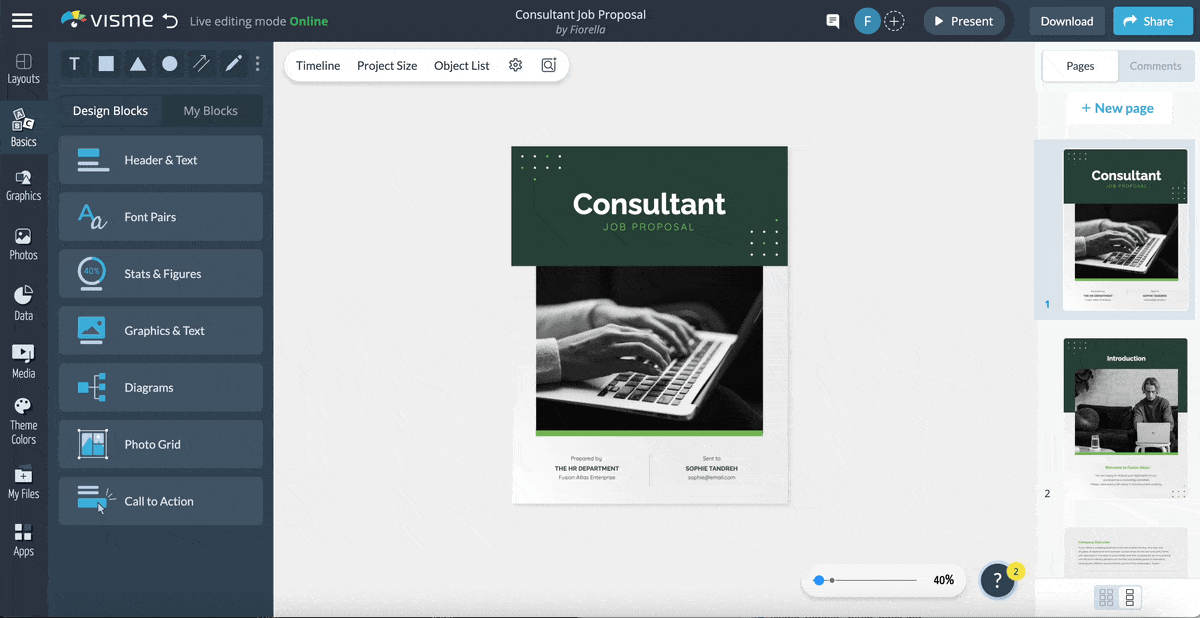
Task: Open the Media panel in the sidebar
Action: 23,360
